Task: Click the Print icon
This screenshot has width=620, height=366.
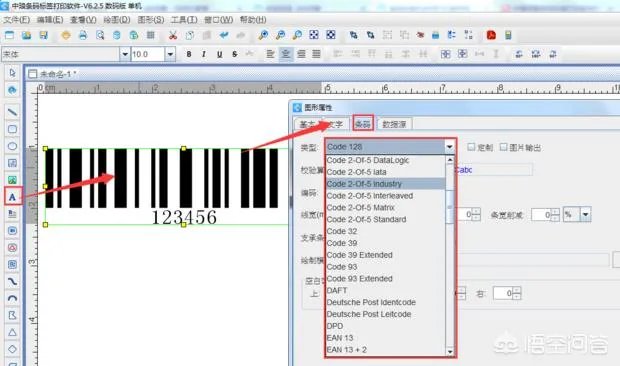Action: click(83, 35)
